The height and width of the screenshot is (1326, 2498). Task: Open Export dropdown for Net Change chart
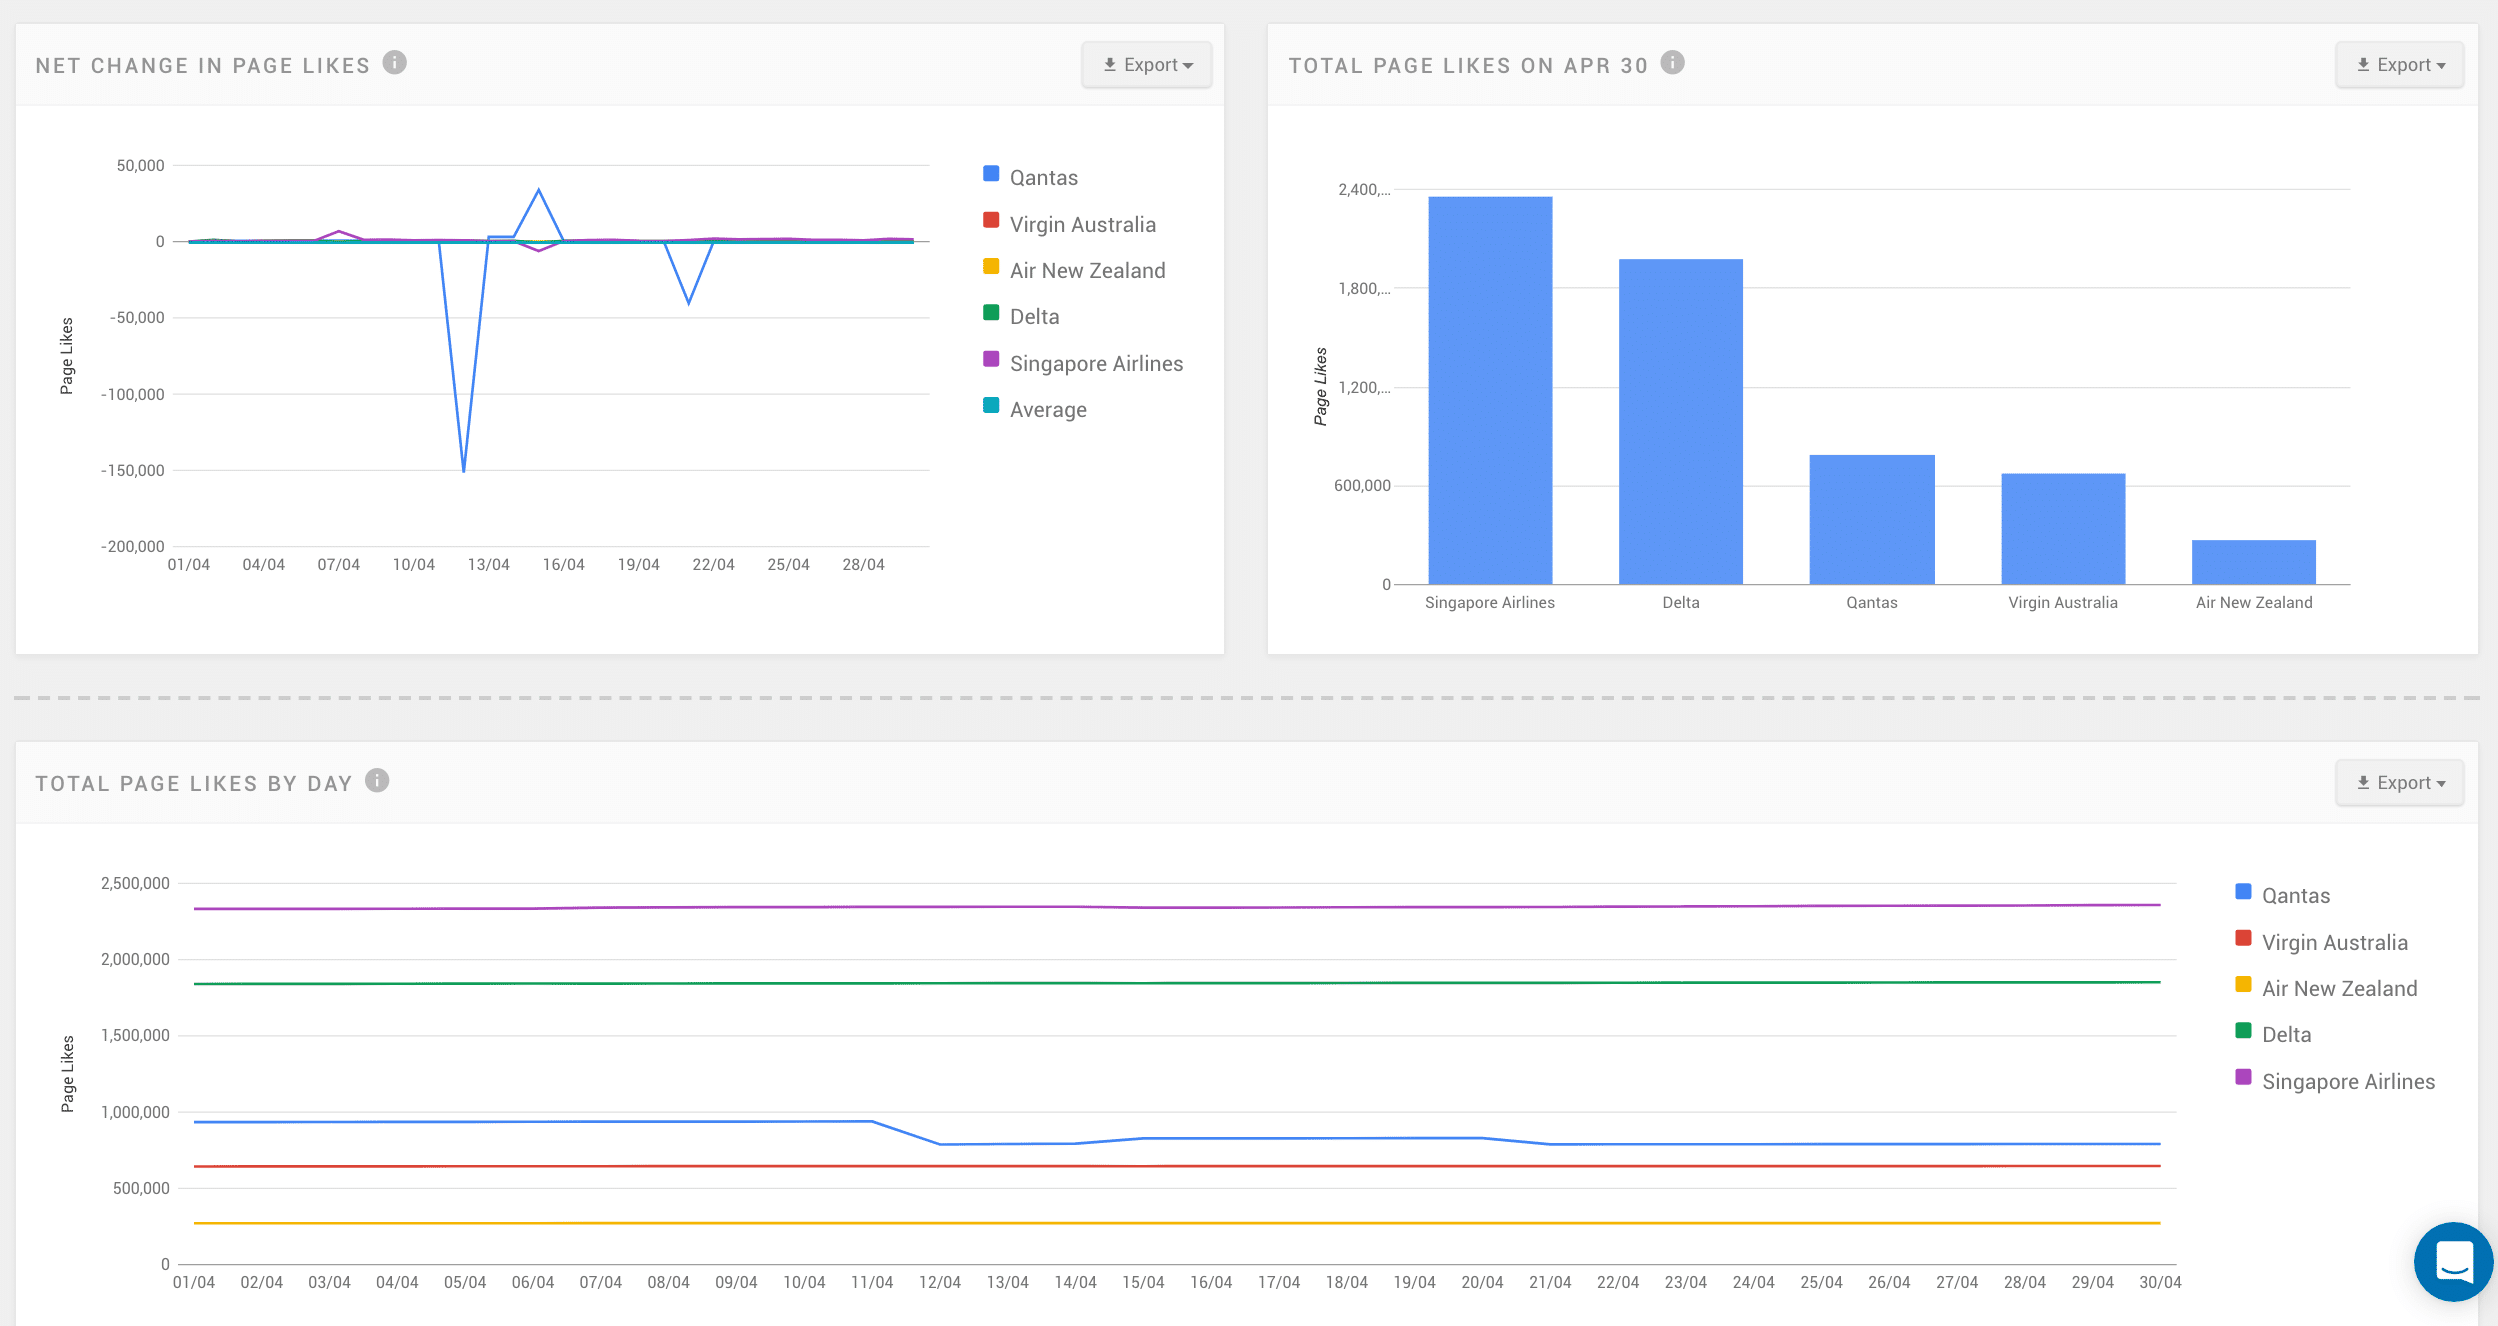coord(1147,65)
